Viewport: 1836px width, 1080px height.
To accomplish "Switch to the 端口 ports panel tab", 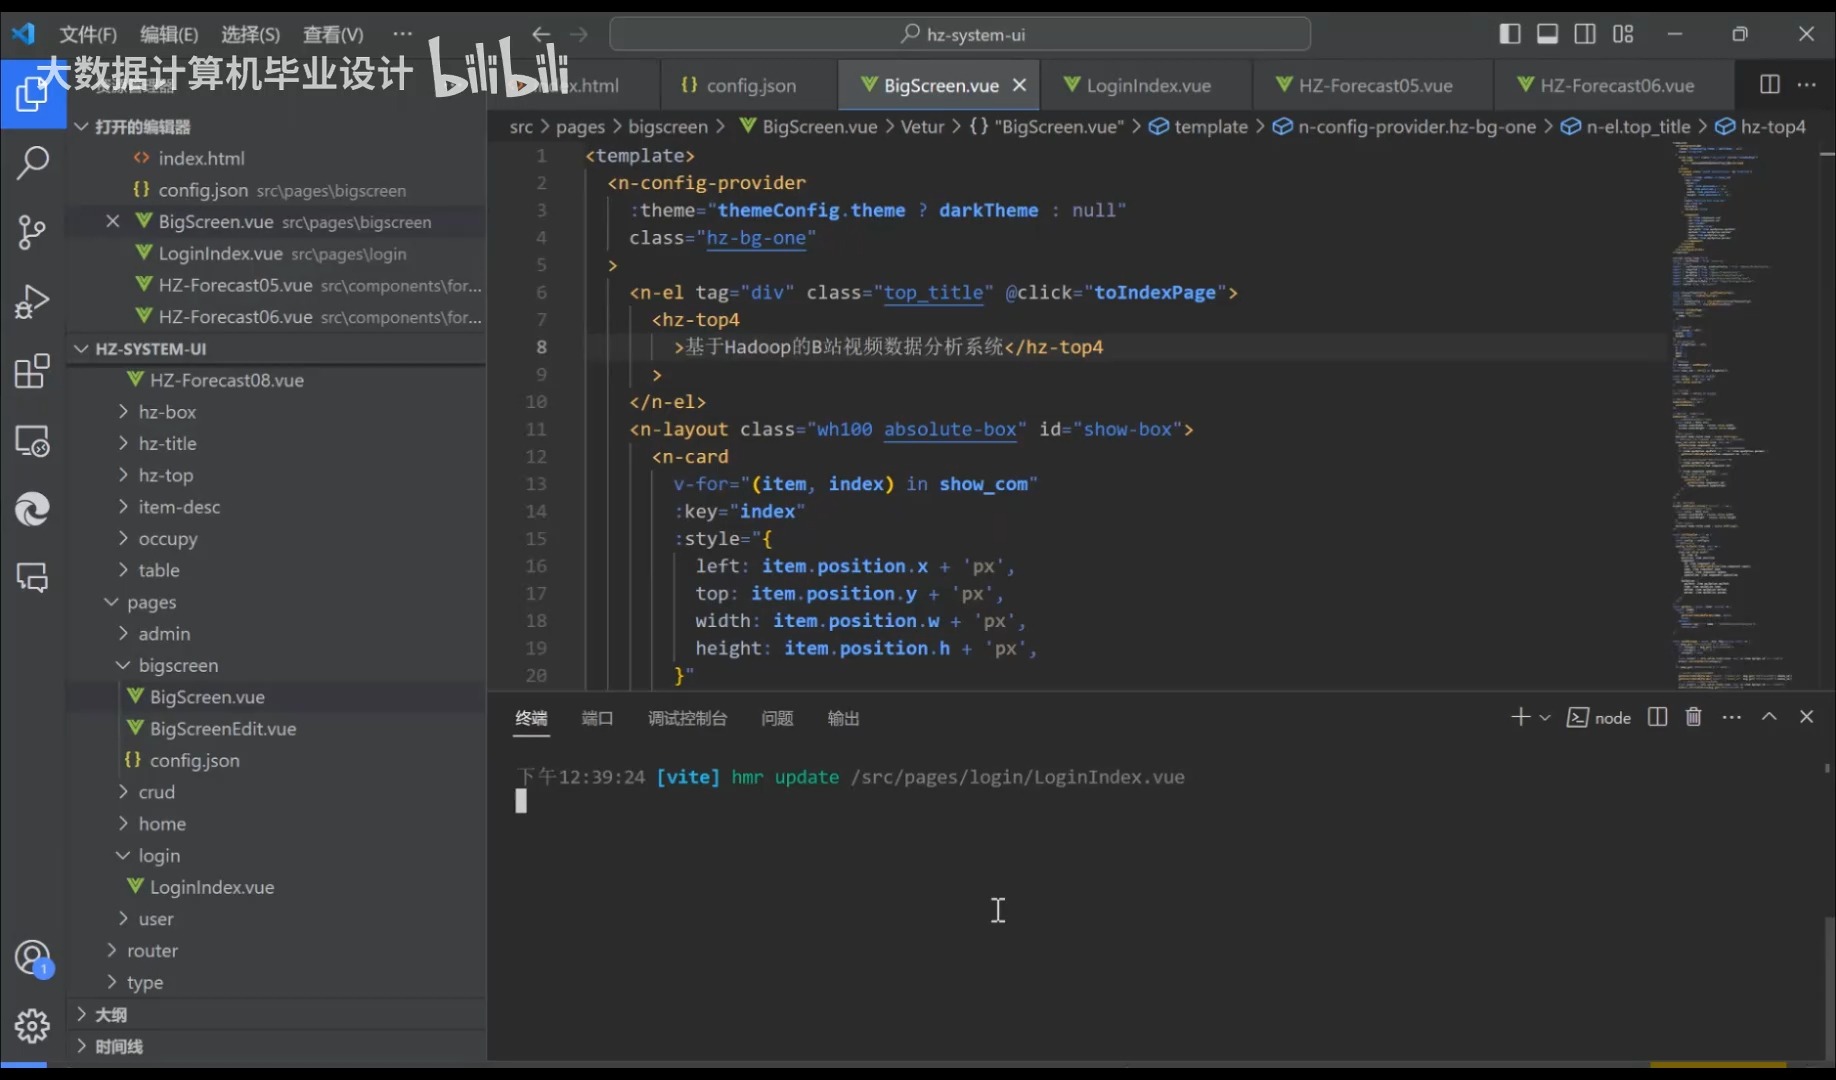I will [597, 718].
